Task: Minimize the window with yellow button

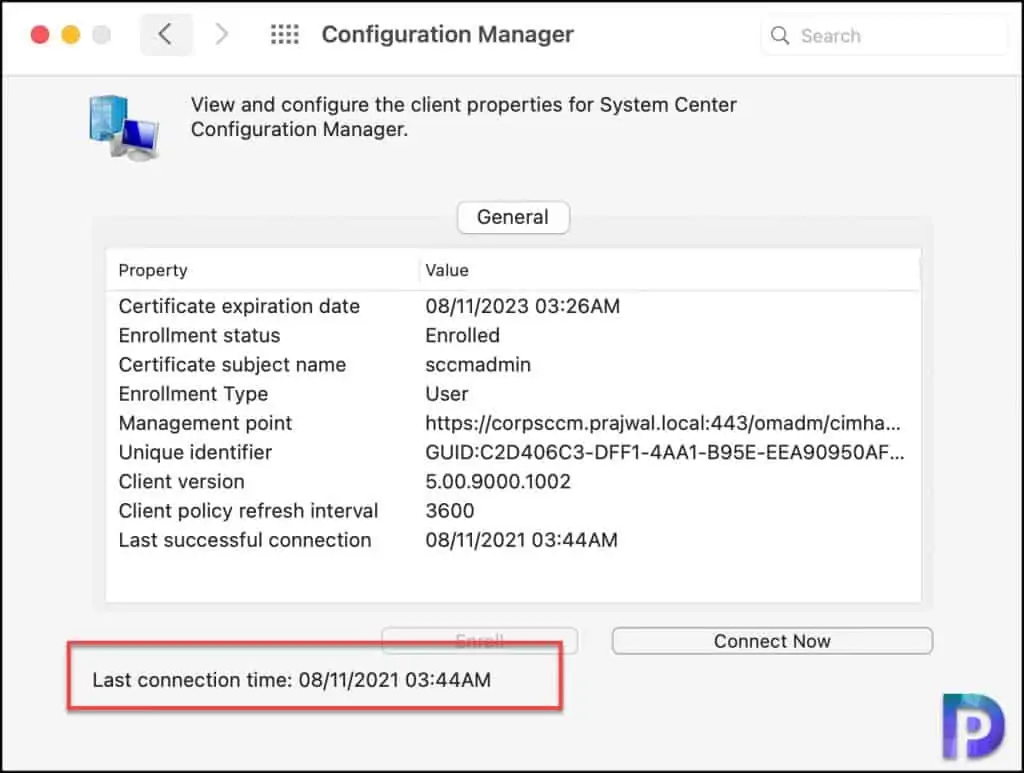Action: click(71, 35)
